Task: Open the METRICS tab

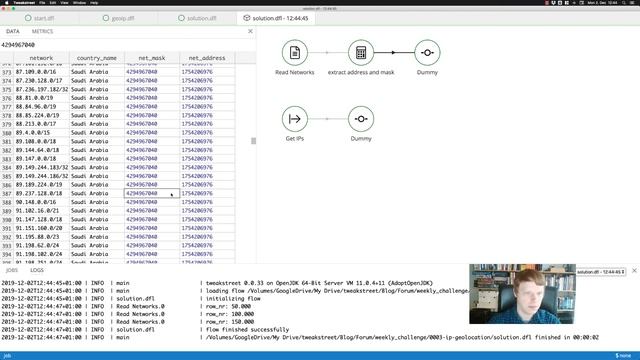Action: 42,31
